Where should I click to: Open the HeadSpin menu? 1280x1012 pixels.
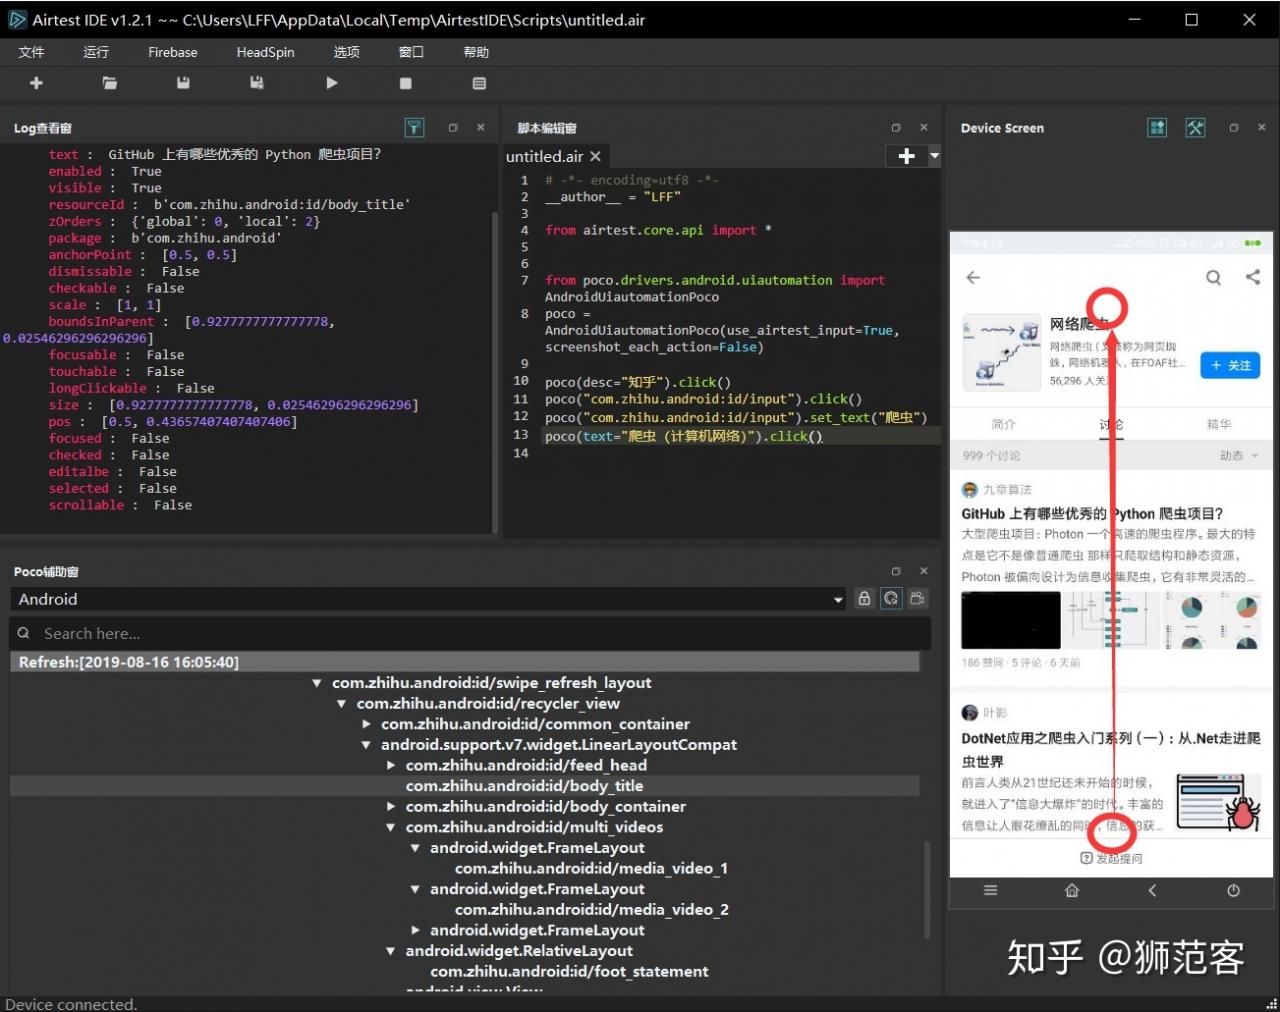tap(266, 52)
